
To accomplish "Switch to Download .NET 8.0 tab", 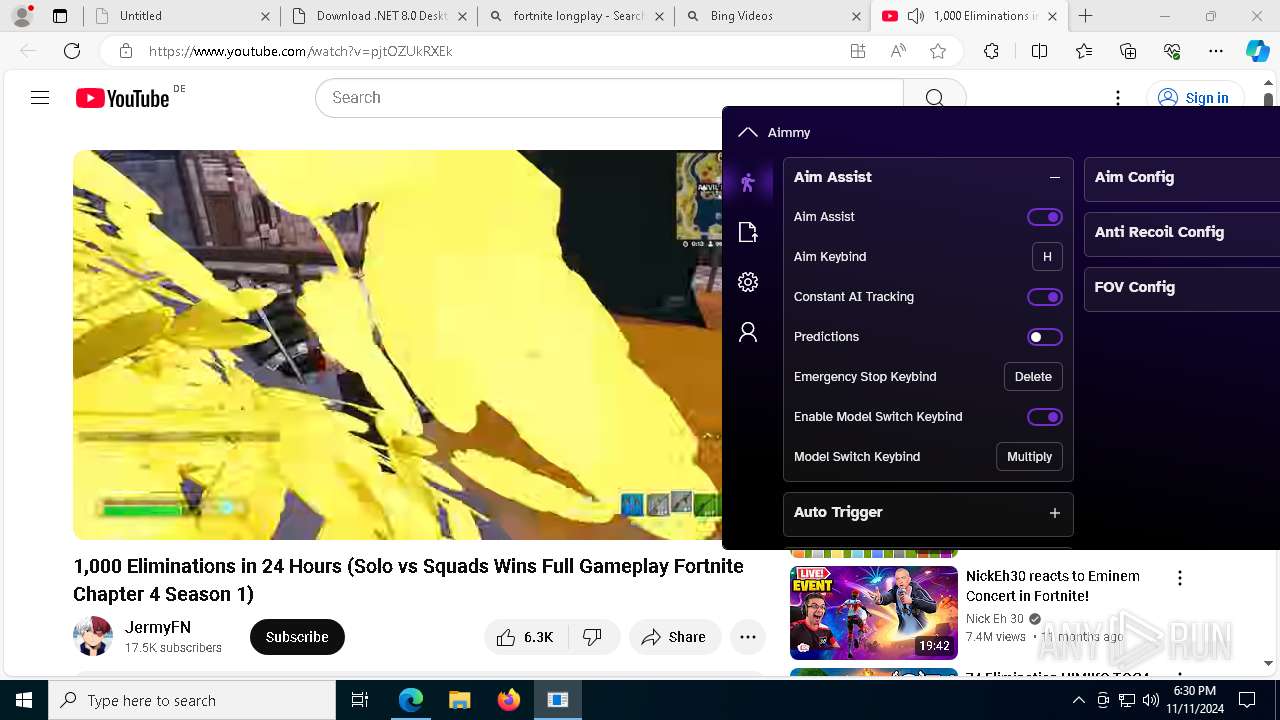I will [379, 16].
